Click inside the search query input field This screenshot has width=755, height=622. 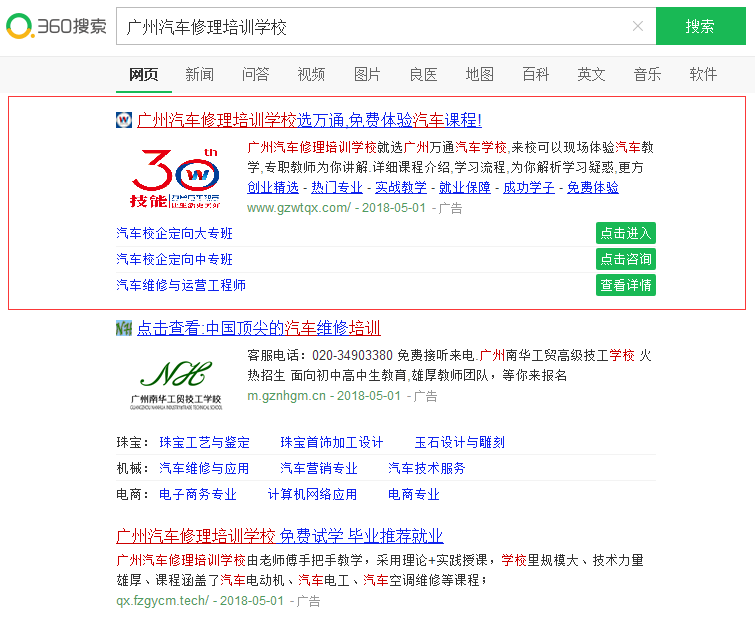[370, 26]
